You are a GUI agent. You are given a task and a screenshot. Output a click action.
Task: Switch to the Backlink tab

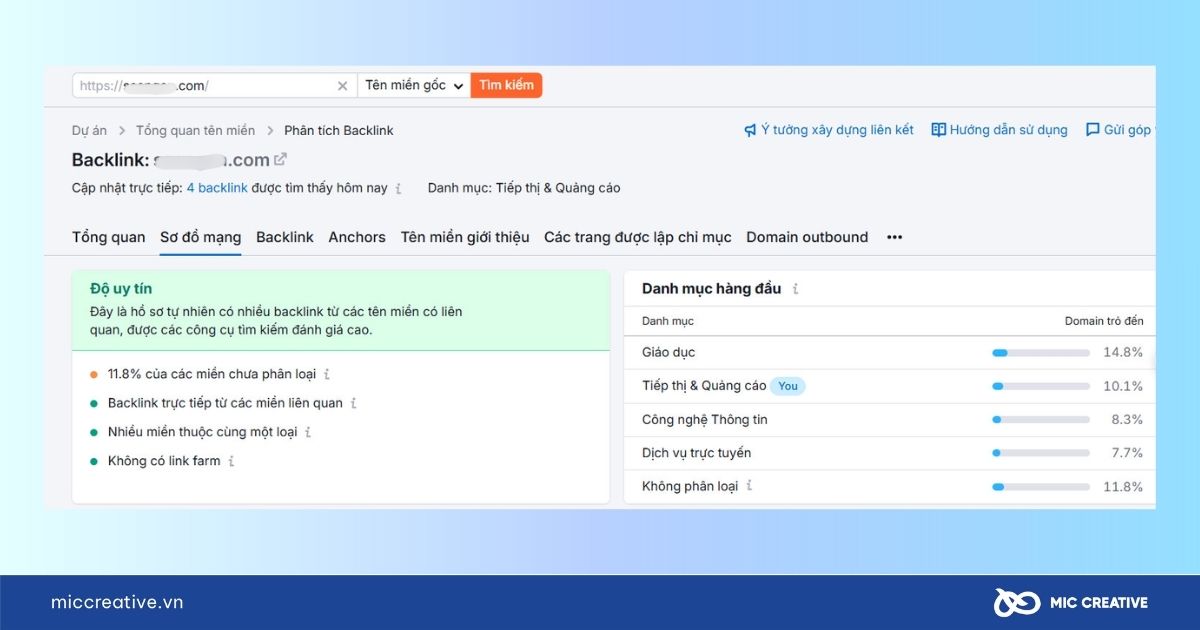[x=284, y=237]
